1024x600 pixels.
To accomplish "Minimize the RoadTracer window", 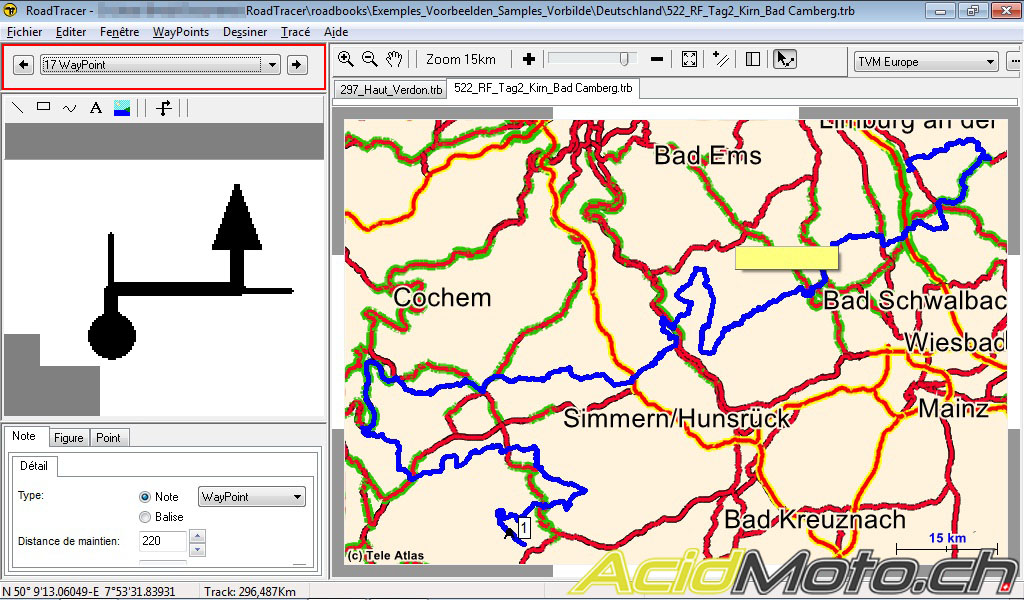I will coord(940,11).
